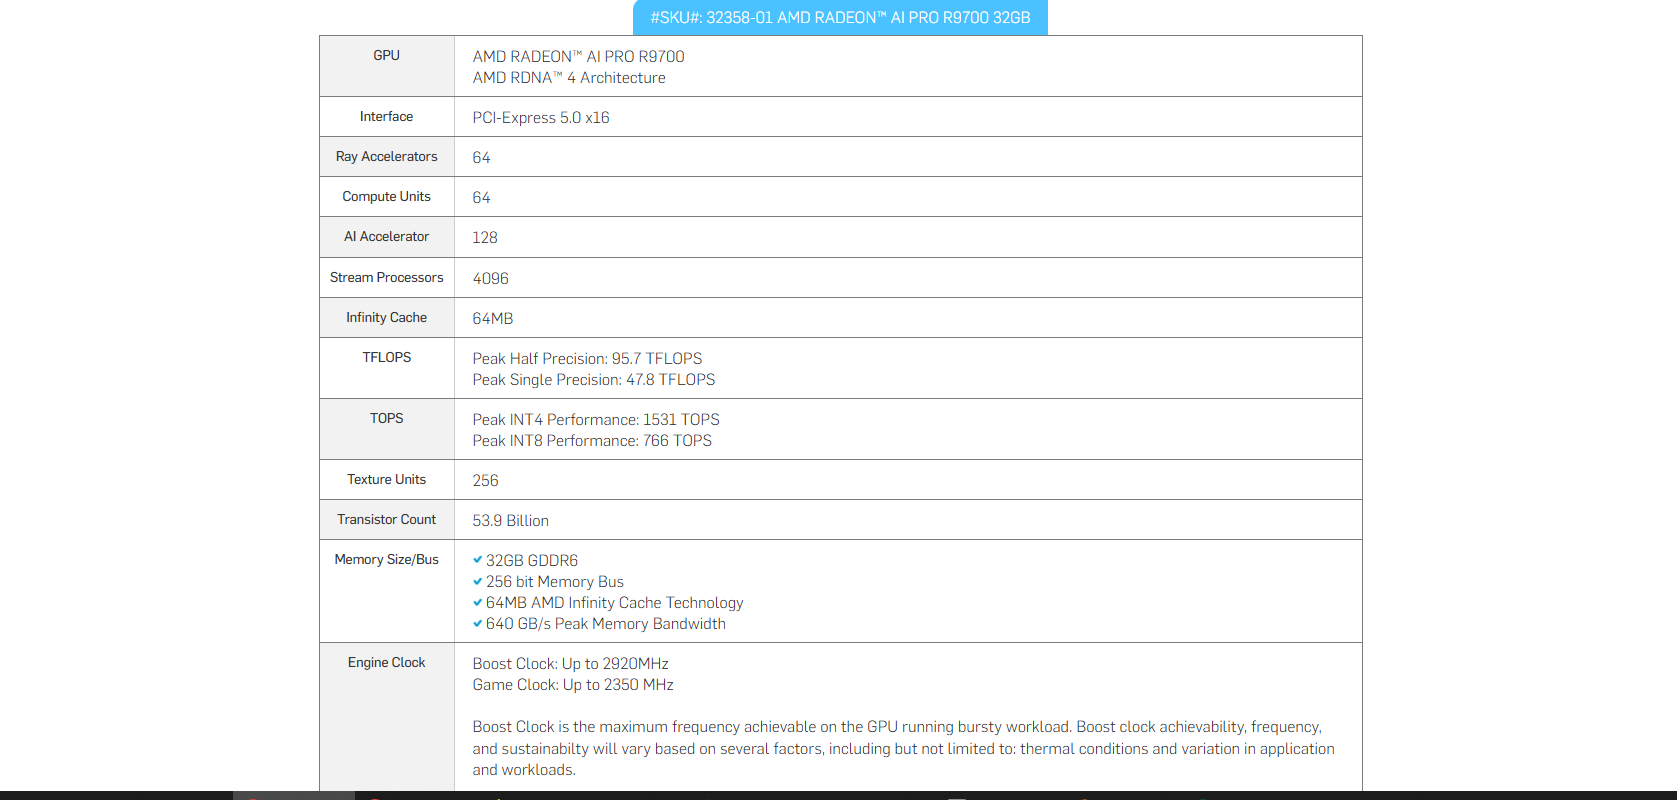Select the Infinity Cache row header
Screen dimensions: 1677x800
(386, 318)
